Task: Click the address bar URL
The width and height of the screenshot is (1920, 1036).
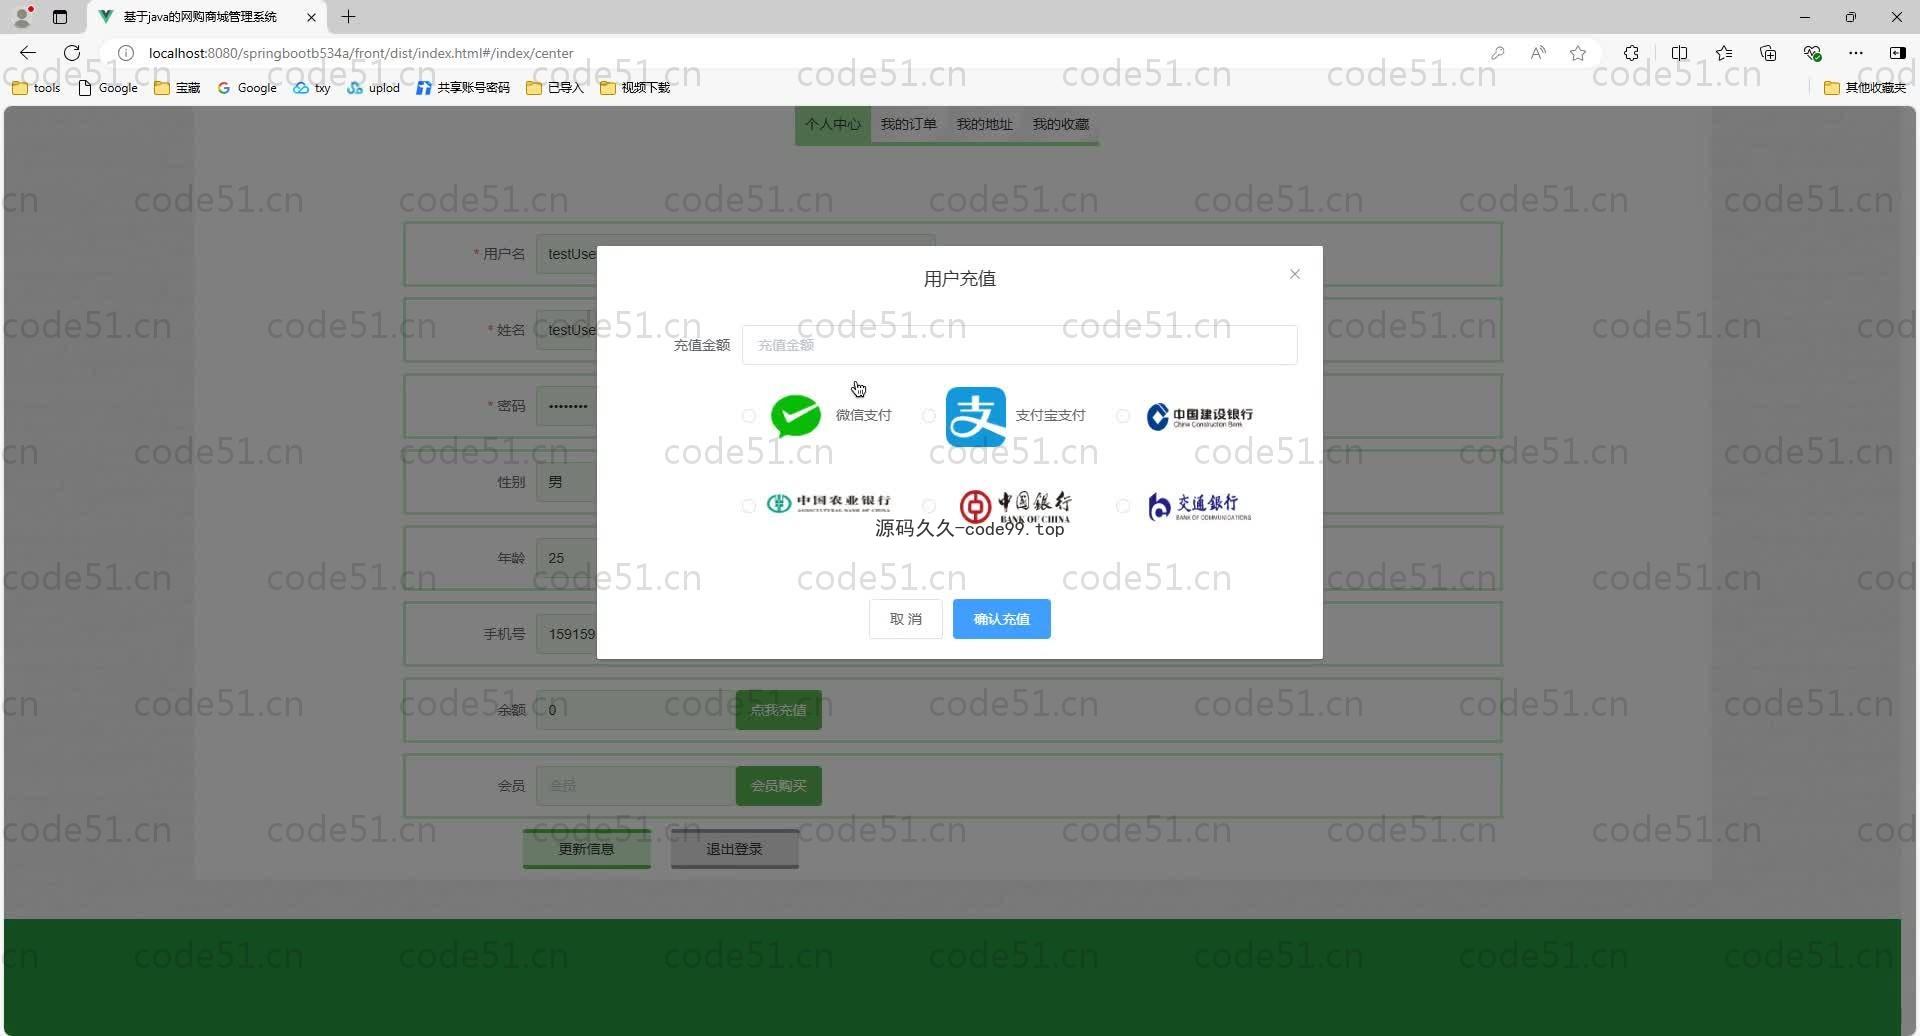Action: 361,53
